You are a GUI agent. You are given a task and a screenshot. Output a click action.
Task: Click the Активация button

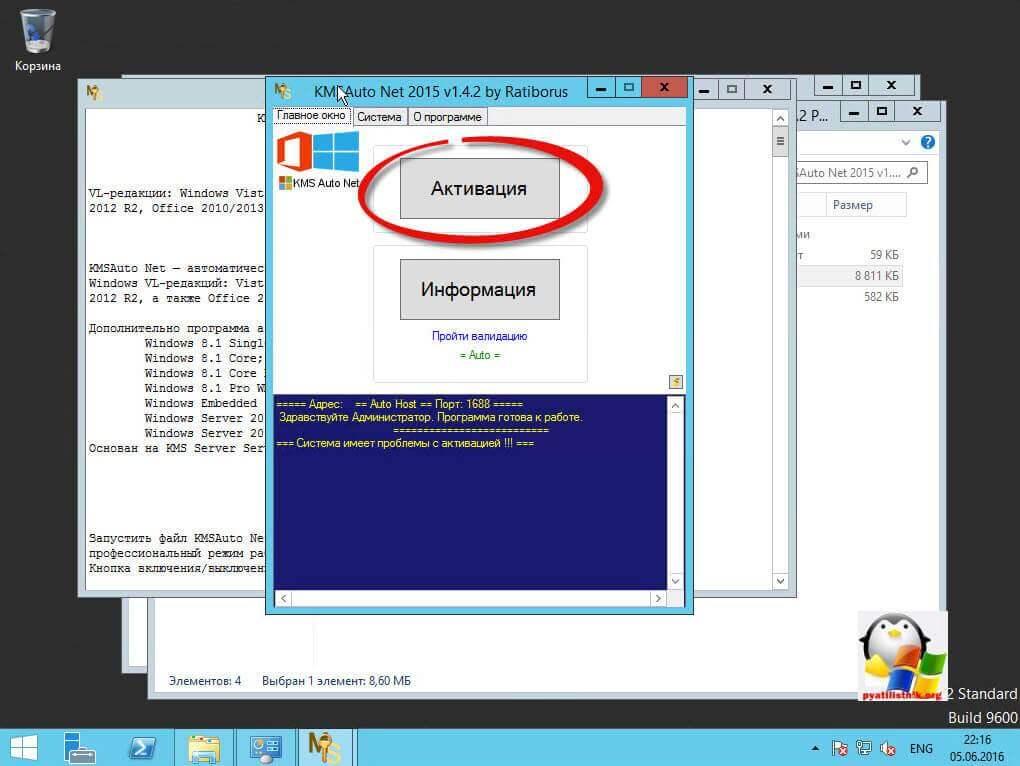(x=479, y=189)
